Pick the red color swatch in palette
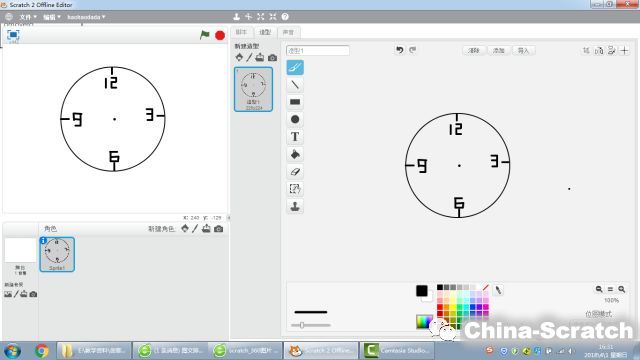Viewport: 640px width, 360px height. (x=440, y=307)
